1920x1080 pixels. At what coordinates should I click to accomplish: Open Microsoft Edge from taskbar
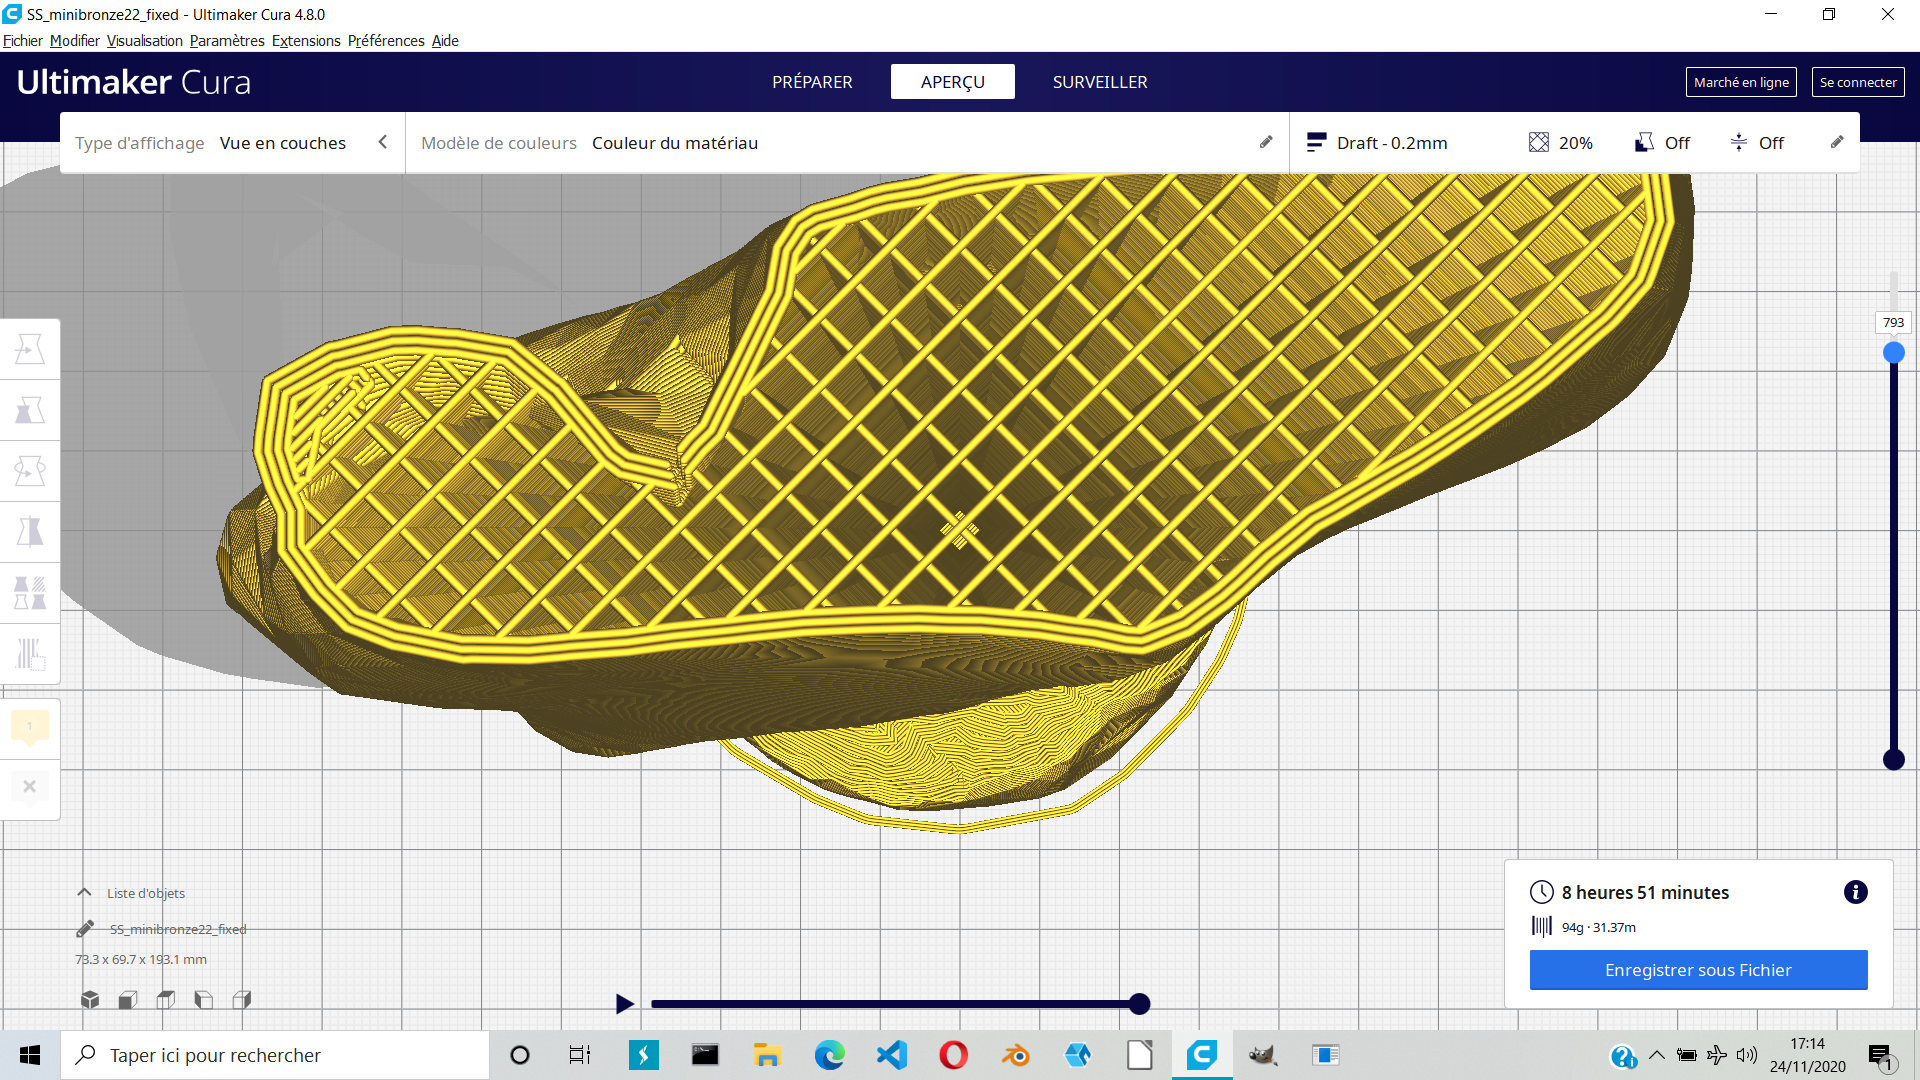tap(830, 1055)
